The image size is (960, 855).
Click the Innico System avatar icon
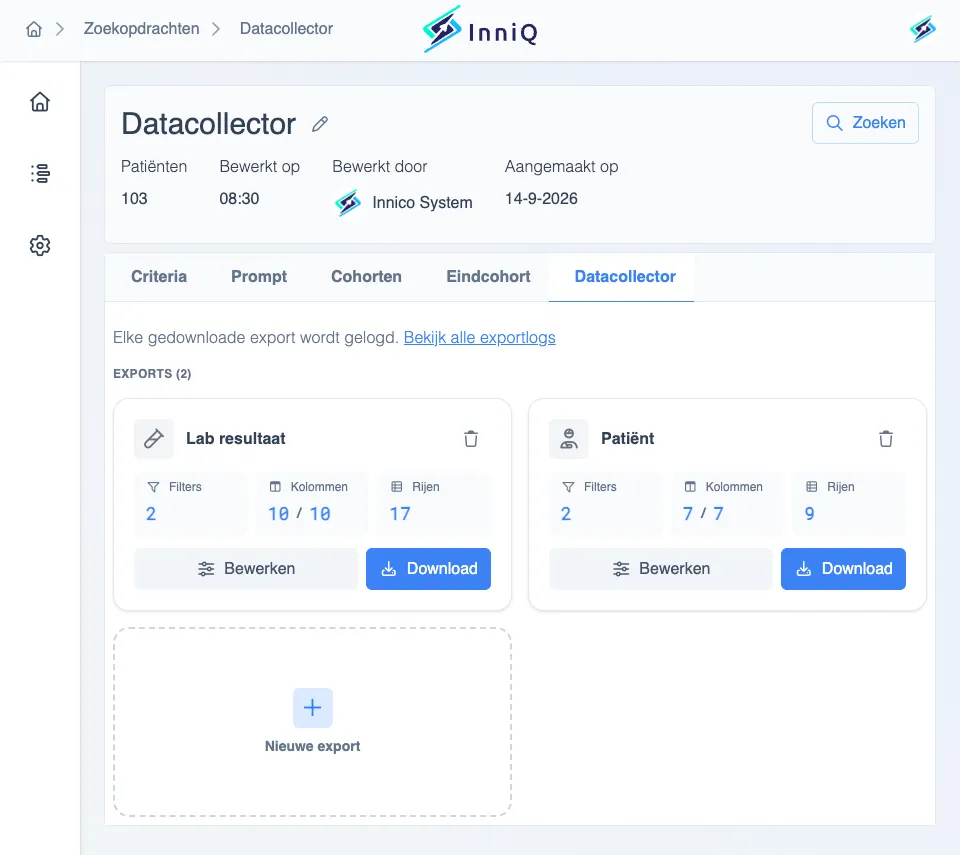click(348, 203)
